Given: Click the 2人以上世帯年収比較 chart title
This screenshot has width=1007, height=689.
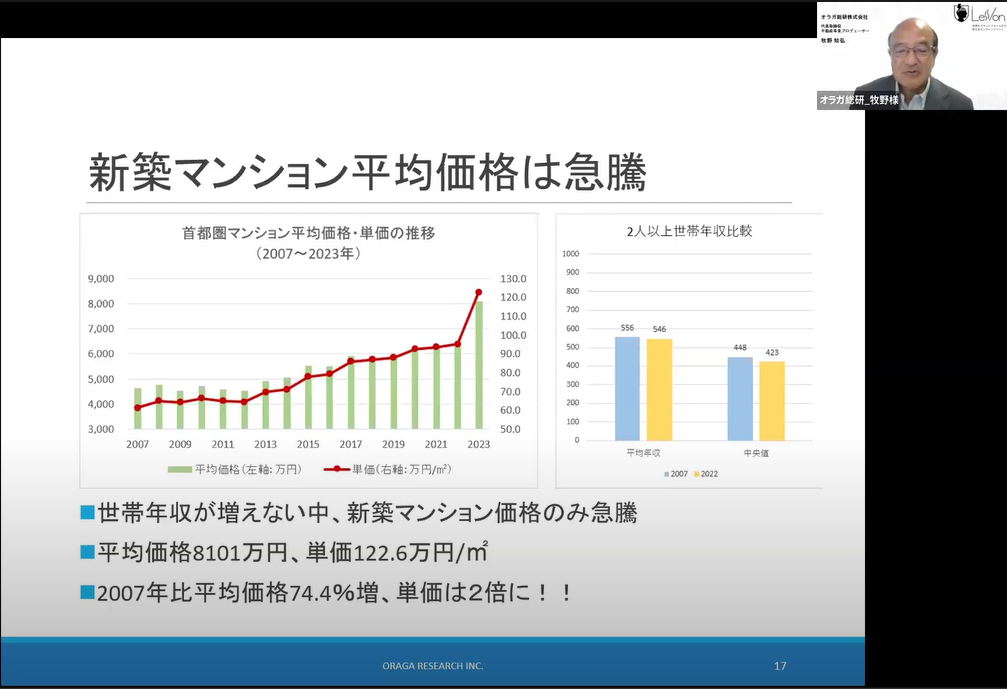Looking at the screenshot, I should (689, 231).
